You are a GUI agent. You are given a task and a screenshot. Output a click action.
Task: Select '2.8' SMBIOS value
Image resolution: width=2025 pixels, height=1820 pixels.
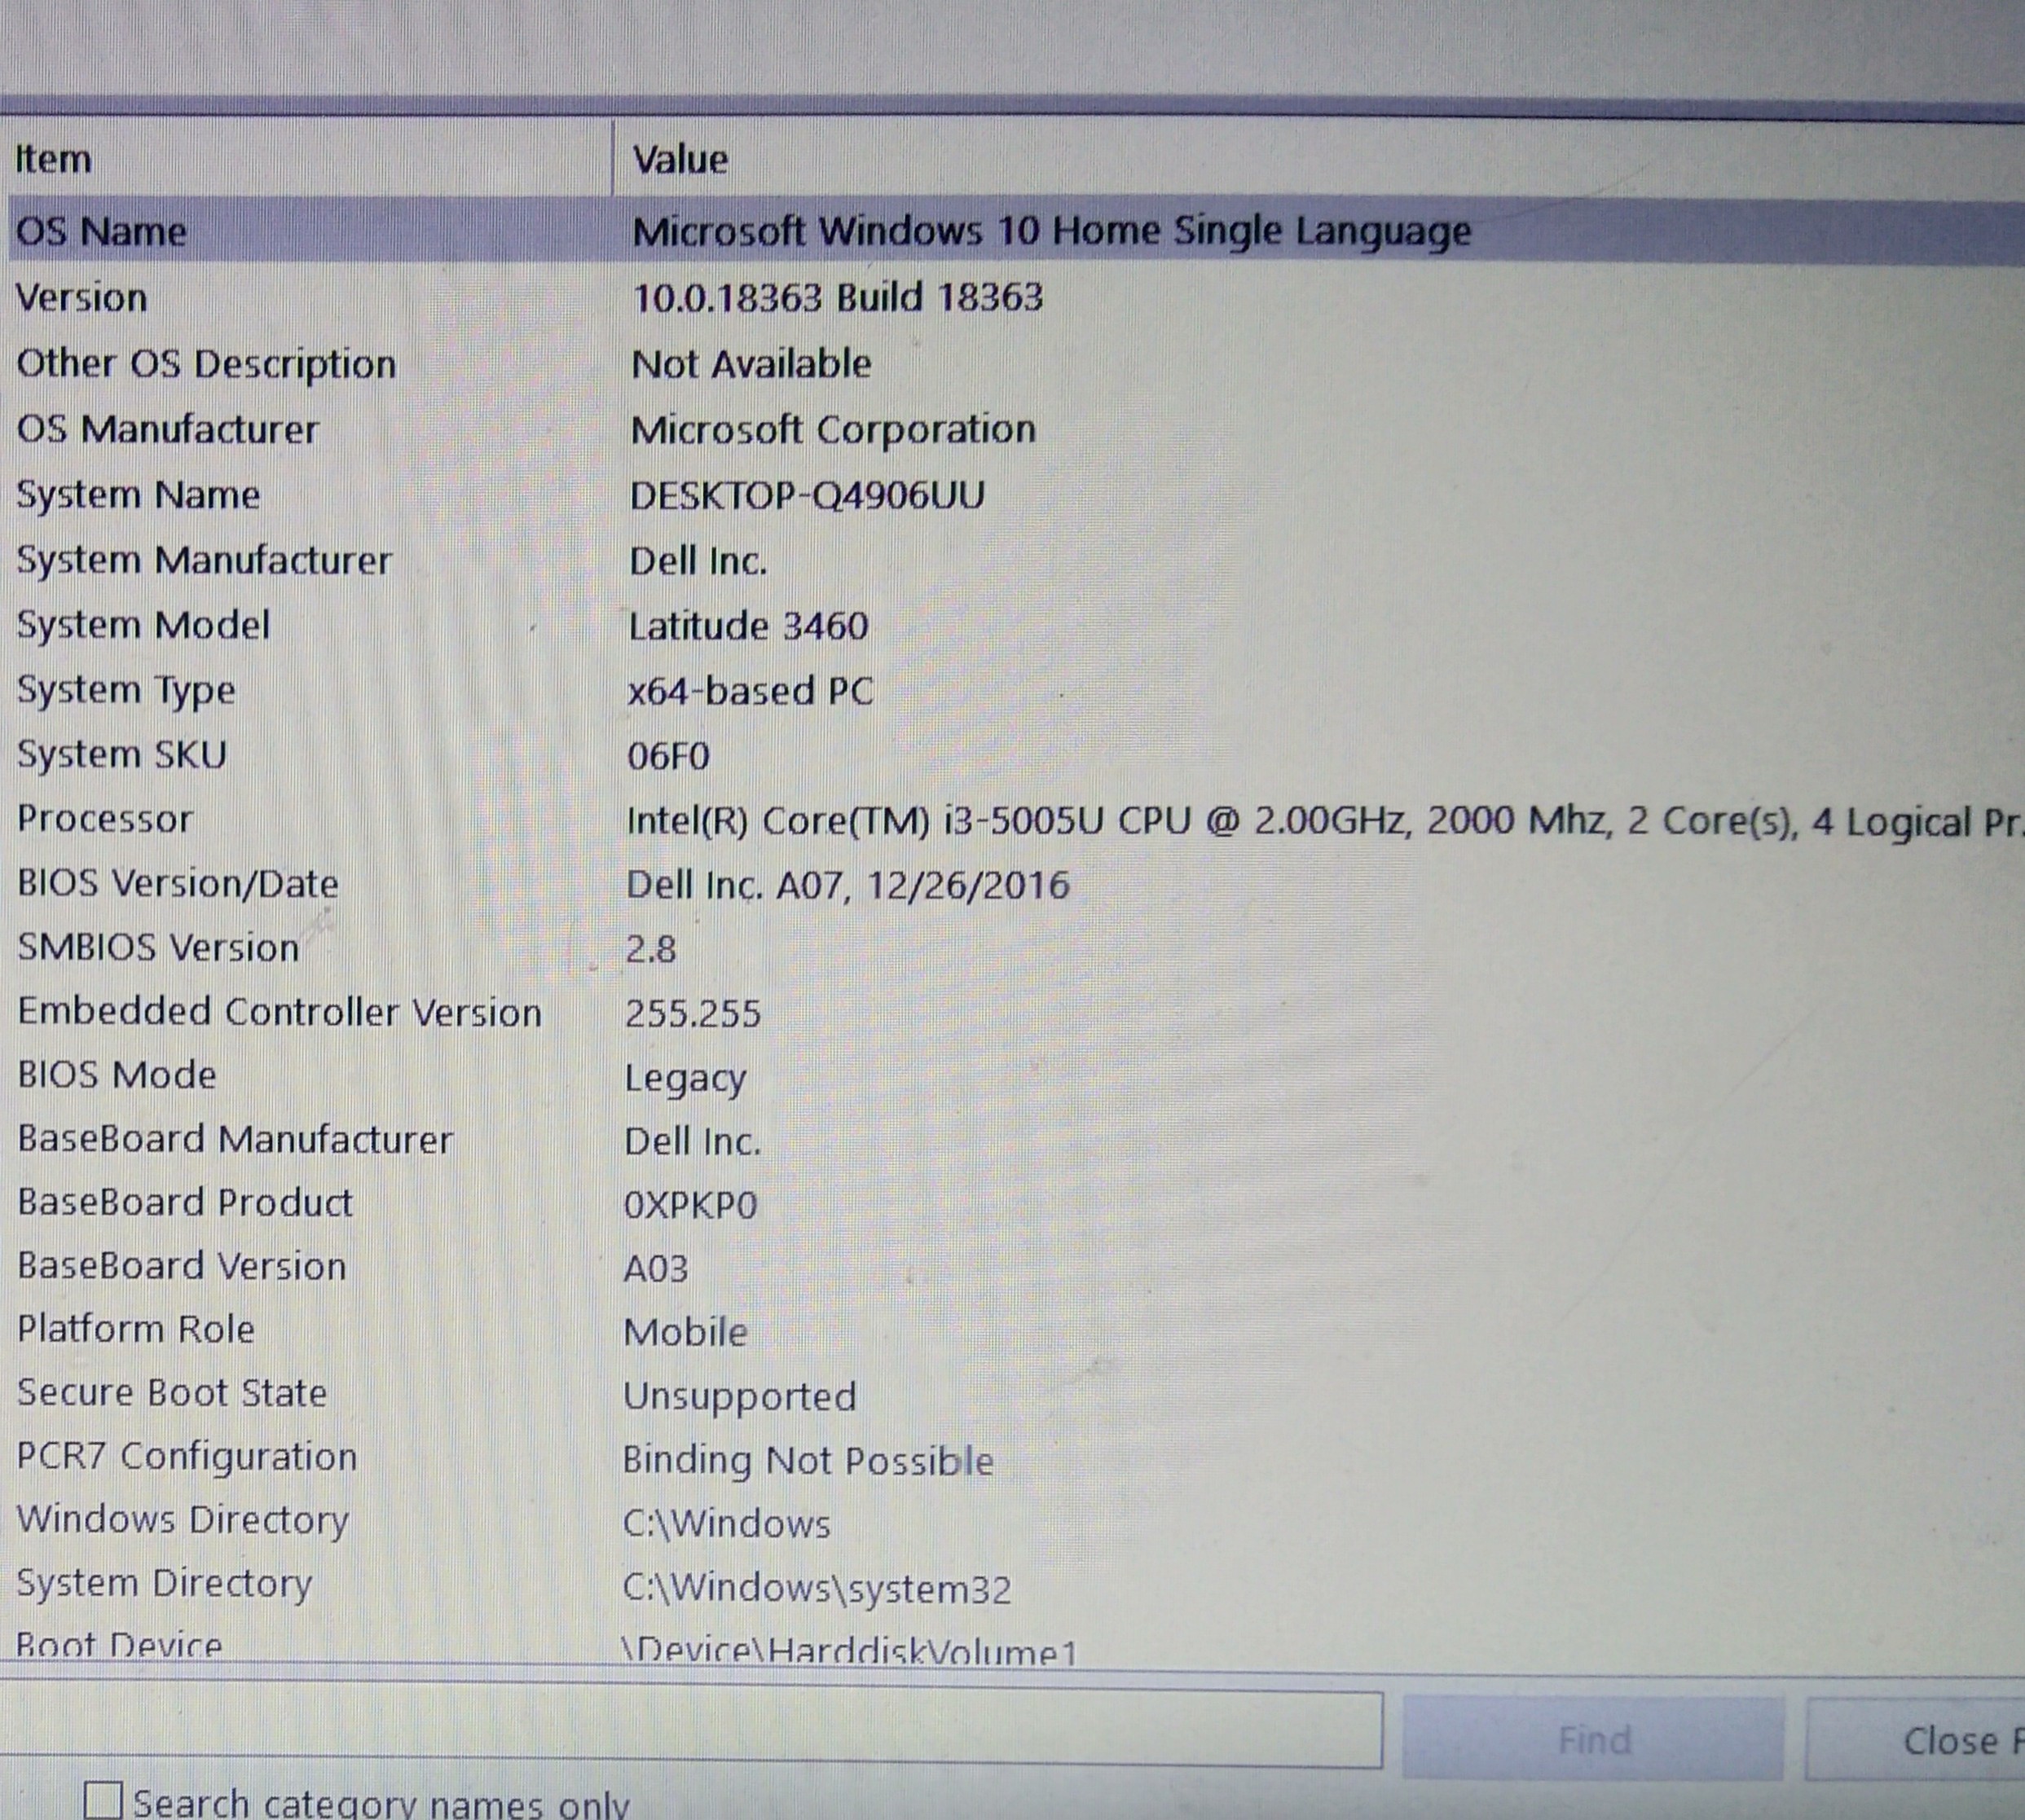[x=651, y=949]
